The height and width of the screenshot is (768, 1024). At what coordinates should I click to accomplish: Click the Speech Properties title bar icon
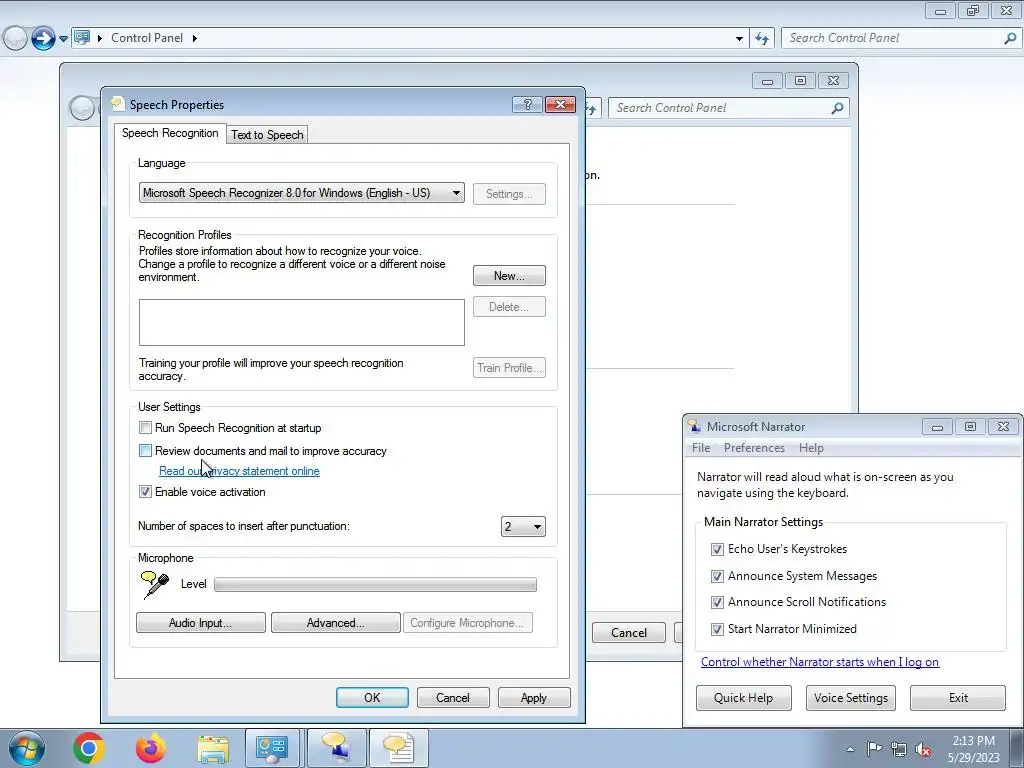118,103
